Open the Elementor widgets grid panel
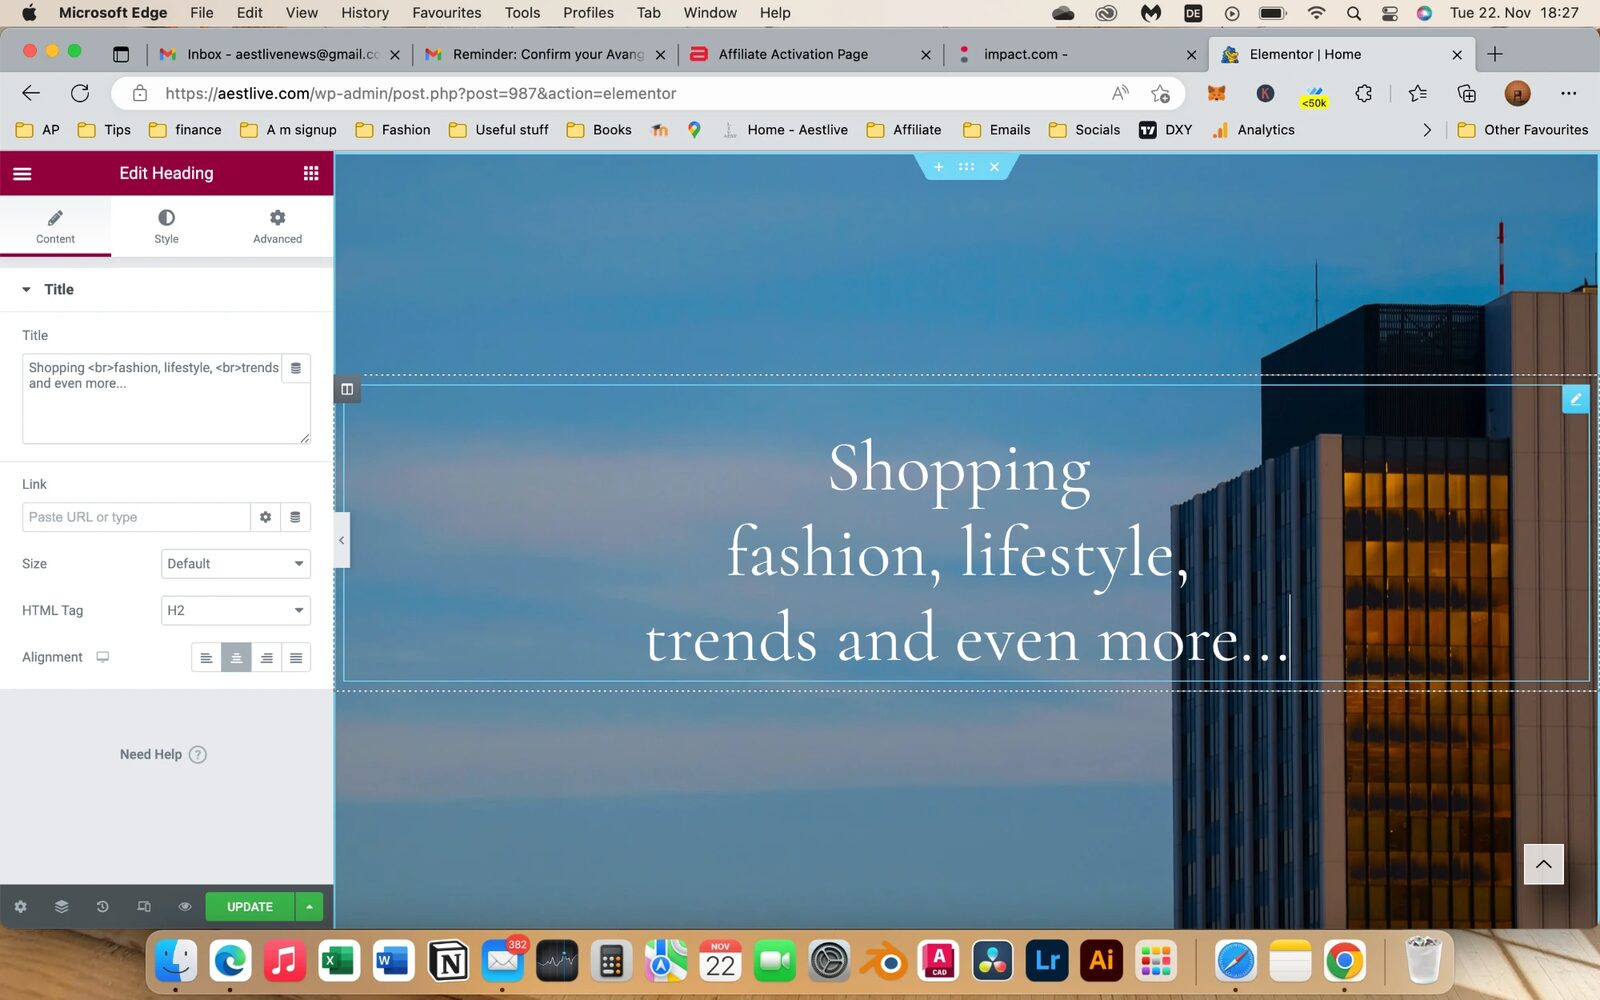1600x1000 pixels. (x=311, y=173)
